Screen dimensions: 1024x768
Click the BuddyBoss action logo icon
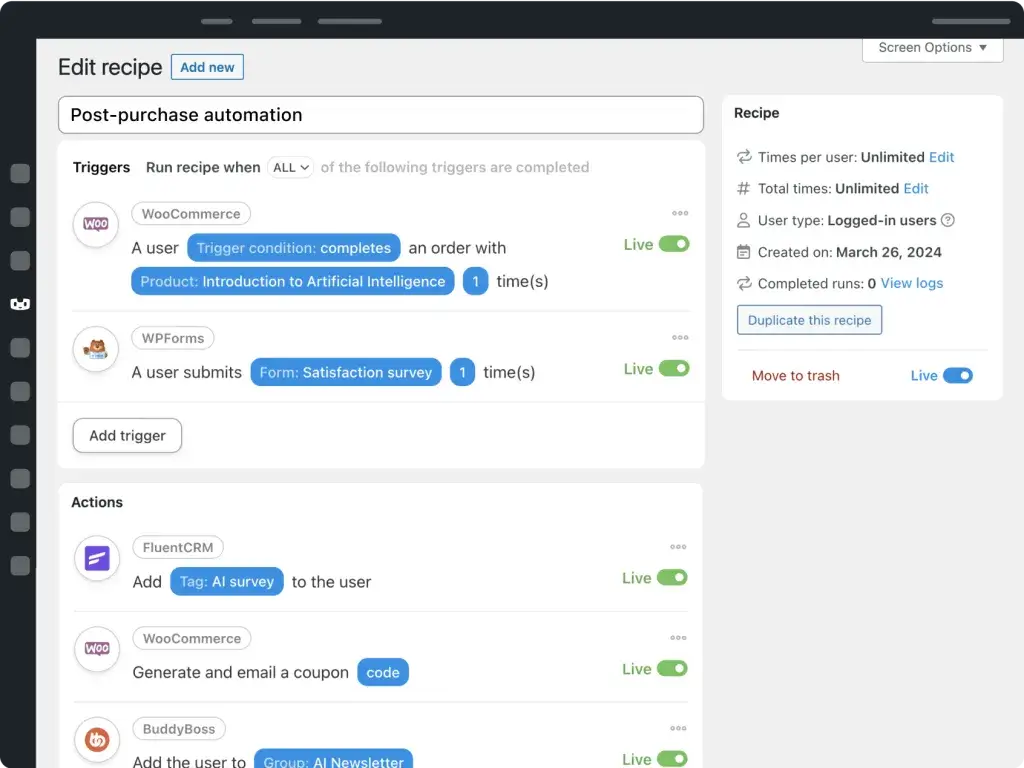point(97,739)
